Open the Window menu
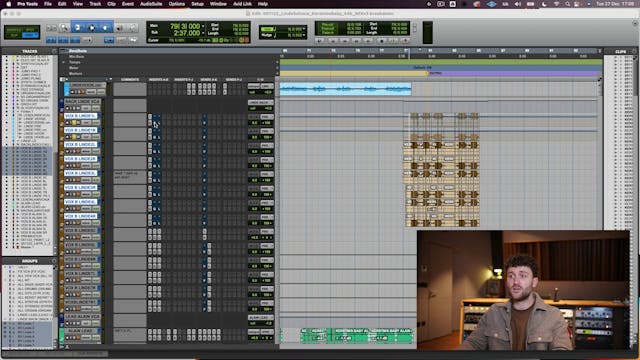 tap(218, 4)
